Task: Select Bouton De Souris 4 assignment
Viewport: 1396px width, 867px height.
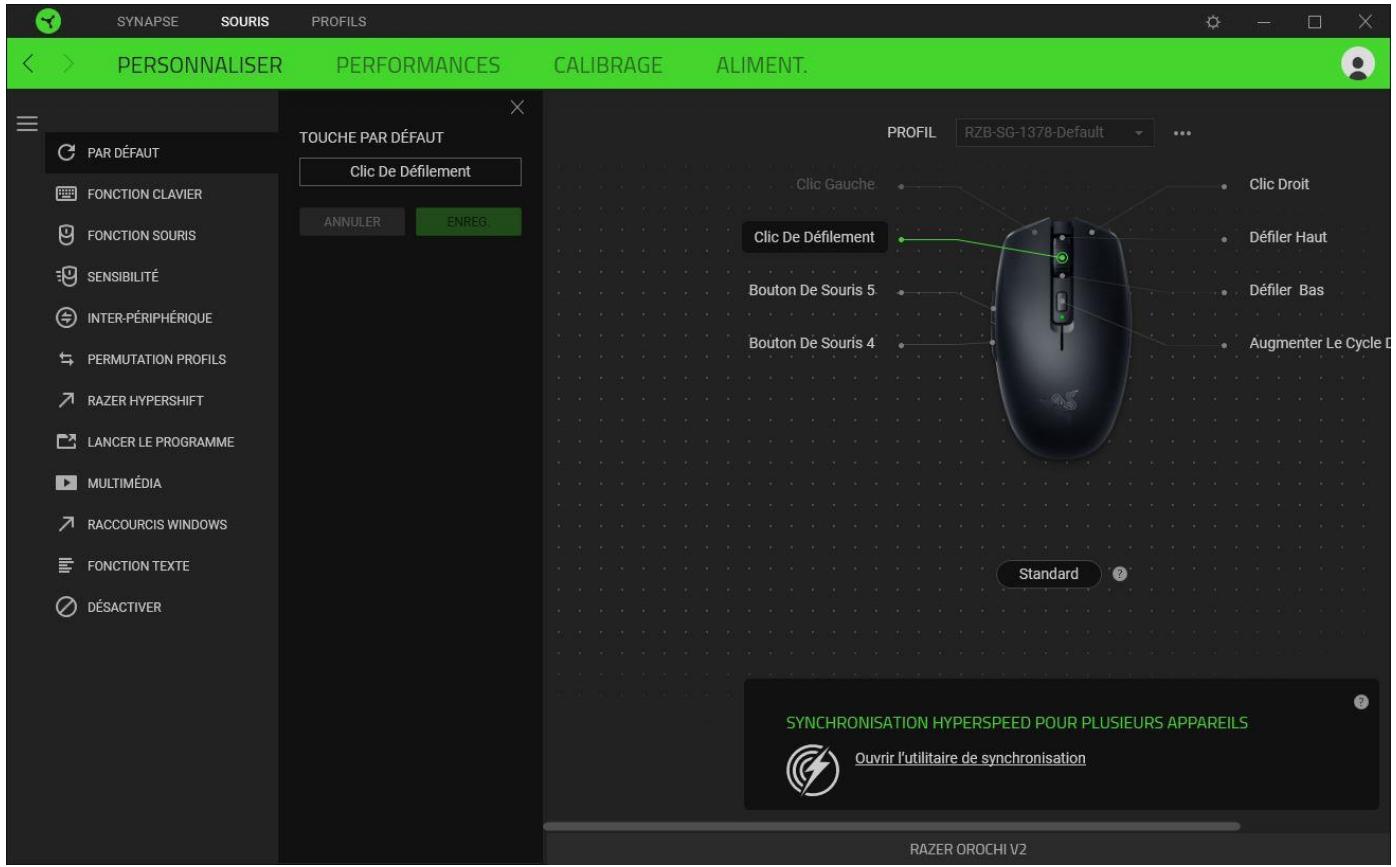Action: pyautogui.click(x=812, y=343)
